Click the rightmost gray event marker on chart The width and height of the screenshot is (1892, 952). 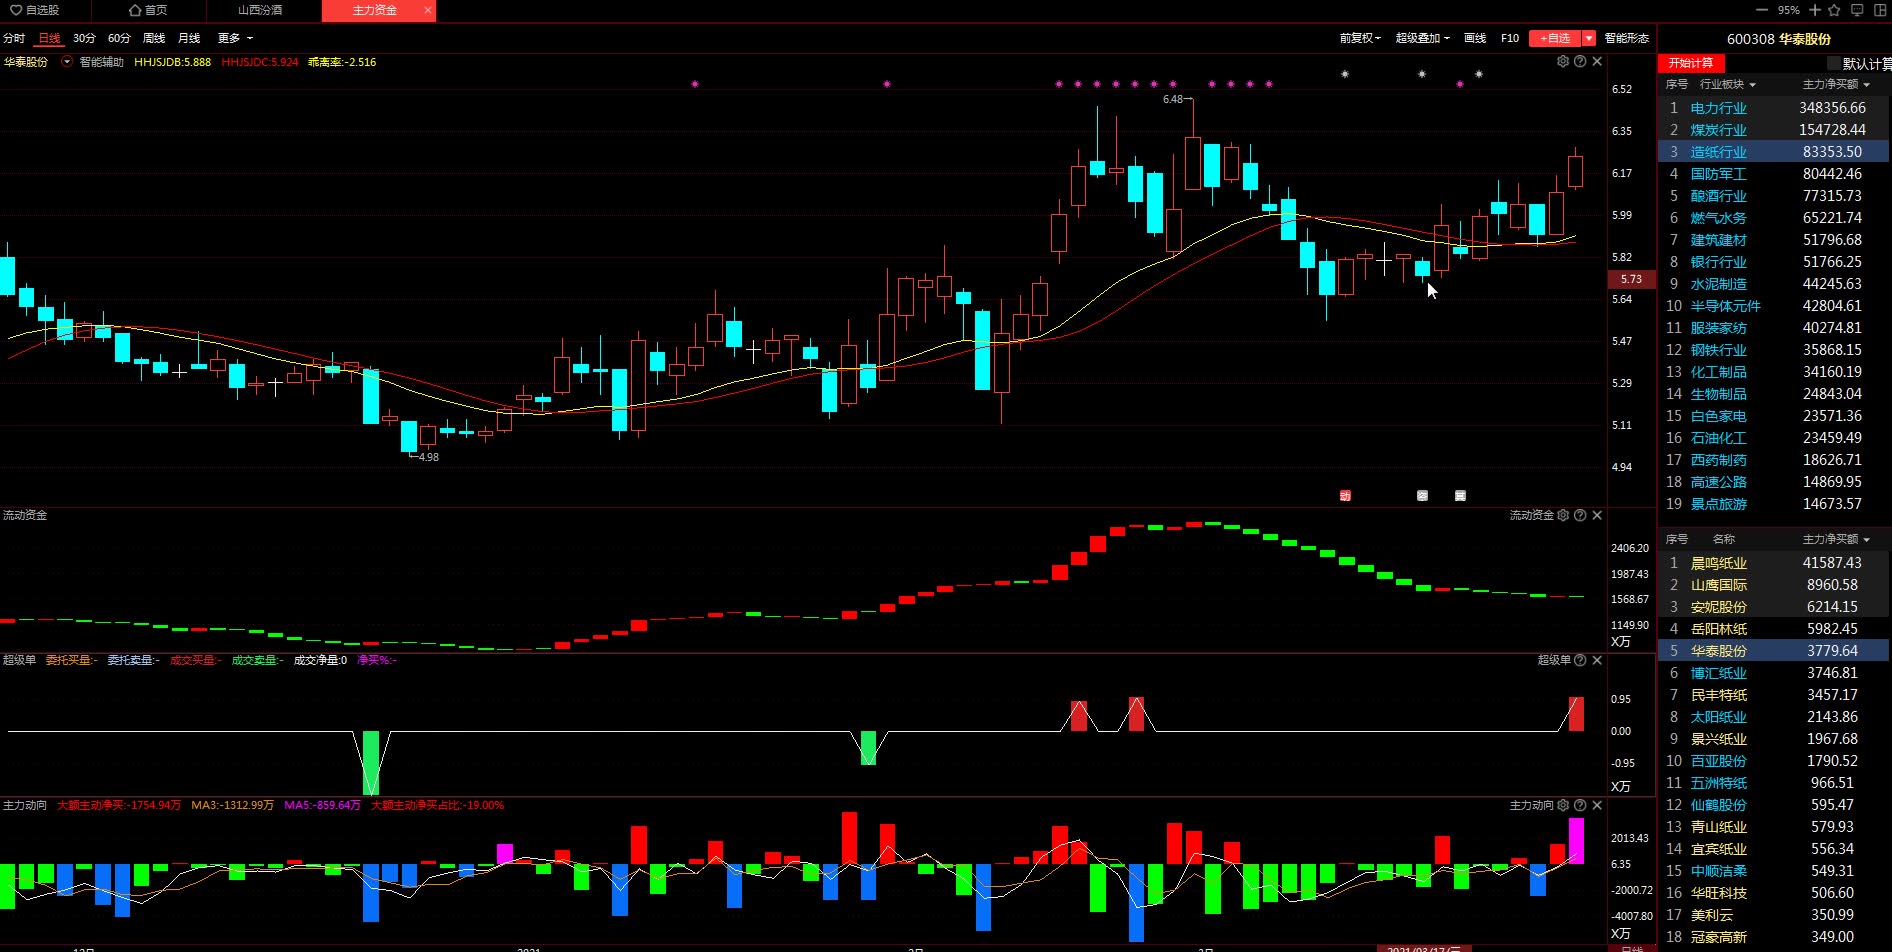coord(1460,495)
